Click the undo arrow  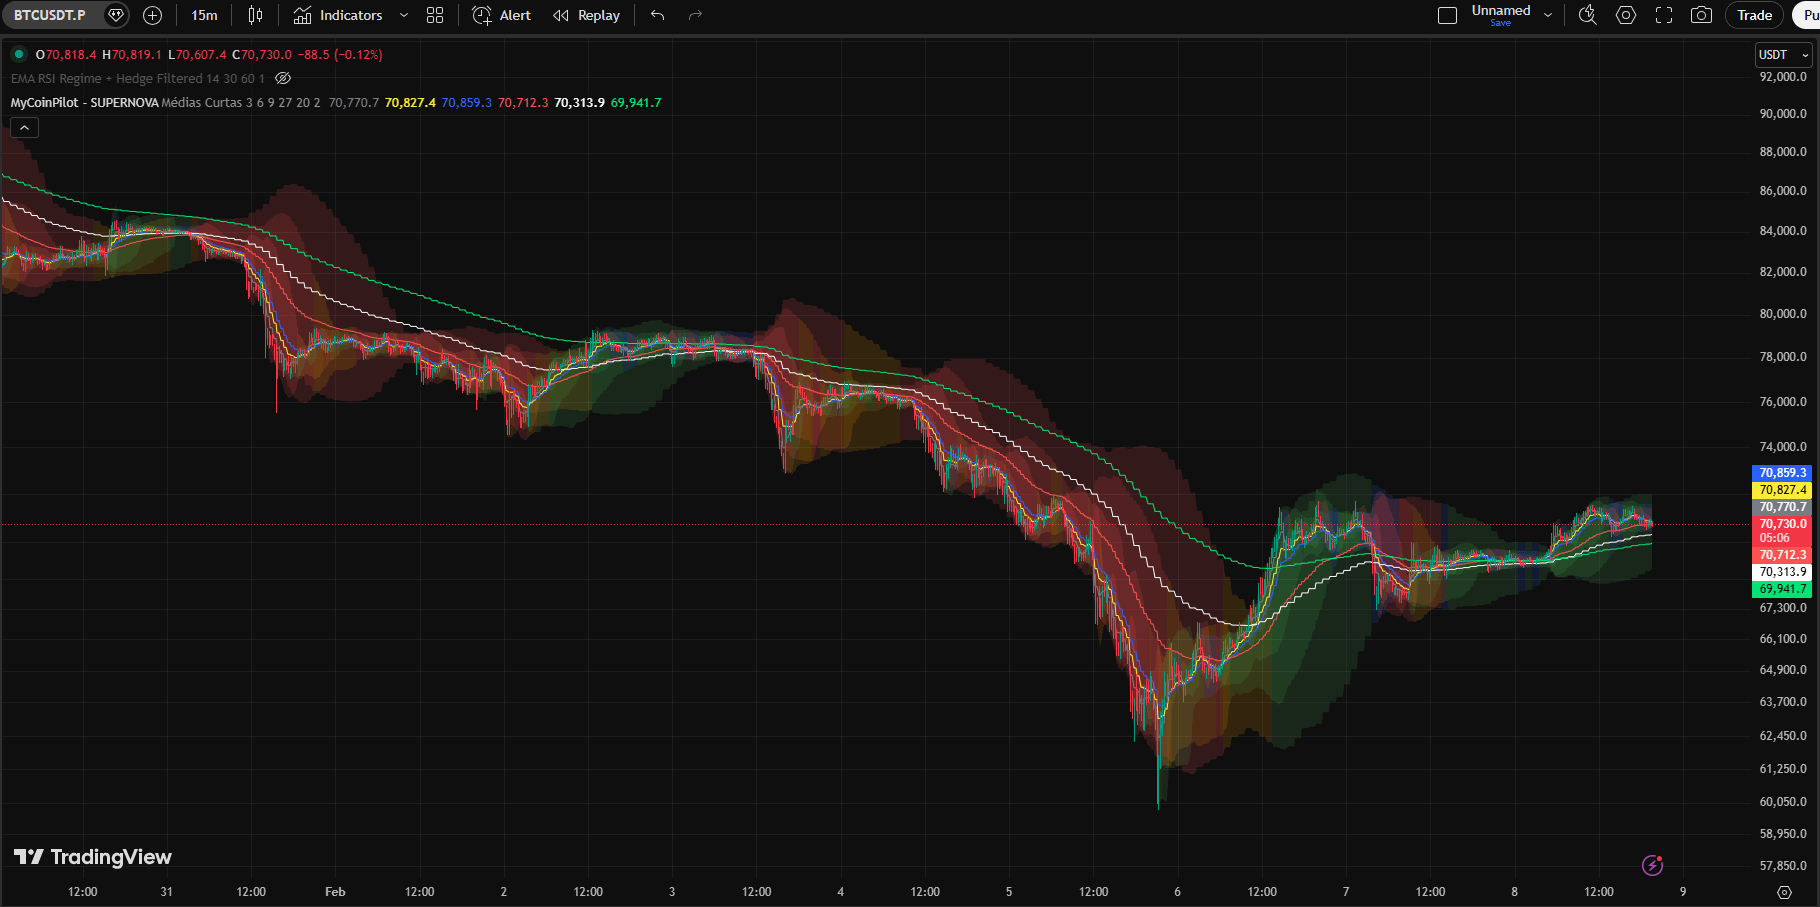coord(657,15)
